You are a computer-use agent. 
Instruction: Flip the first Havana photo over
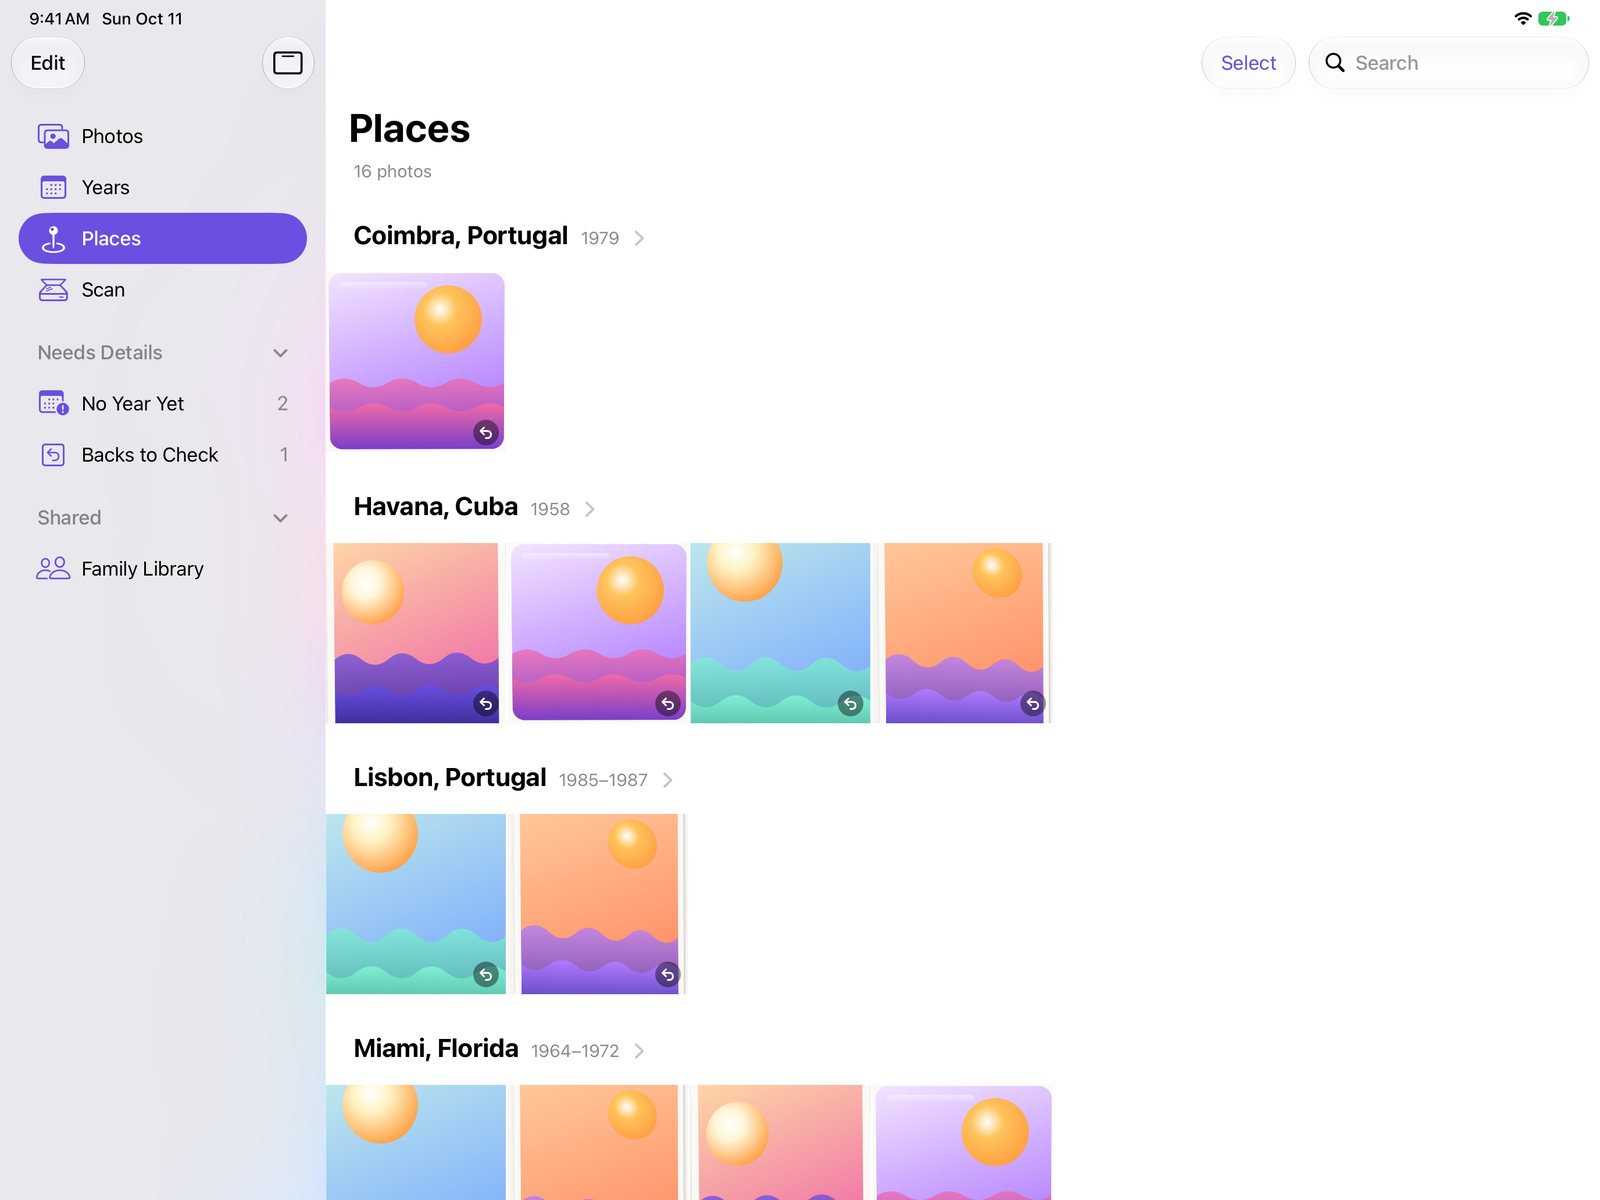click(486, 704)
